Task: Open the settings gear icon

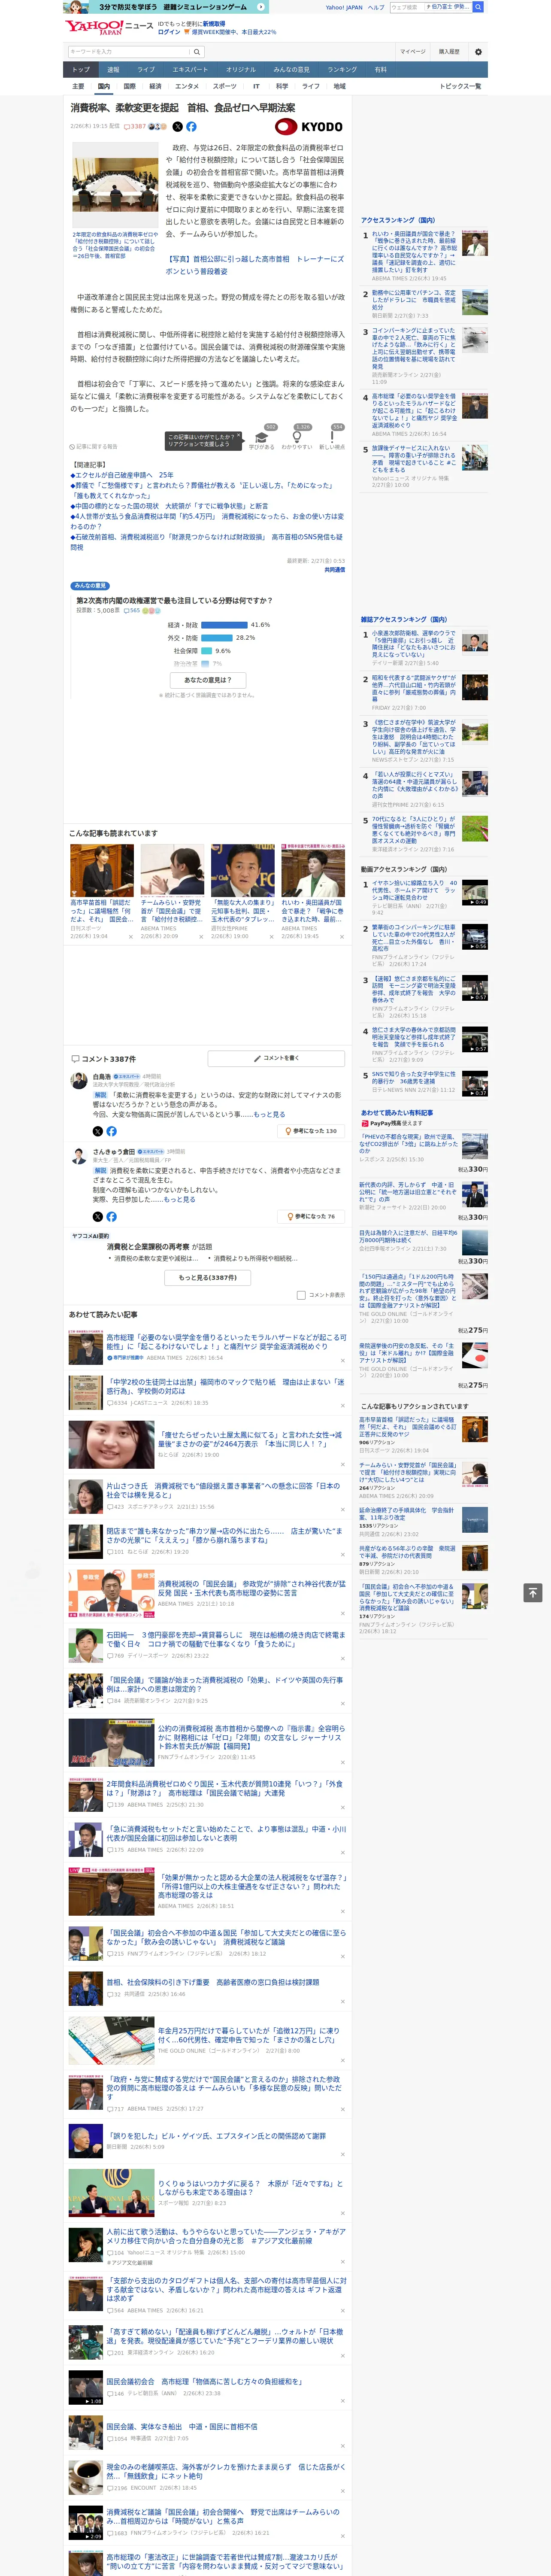Action: click(478, 52)
